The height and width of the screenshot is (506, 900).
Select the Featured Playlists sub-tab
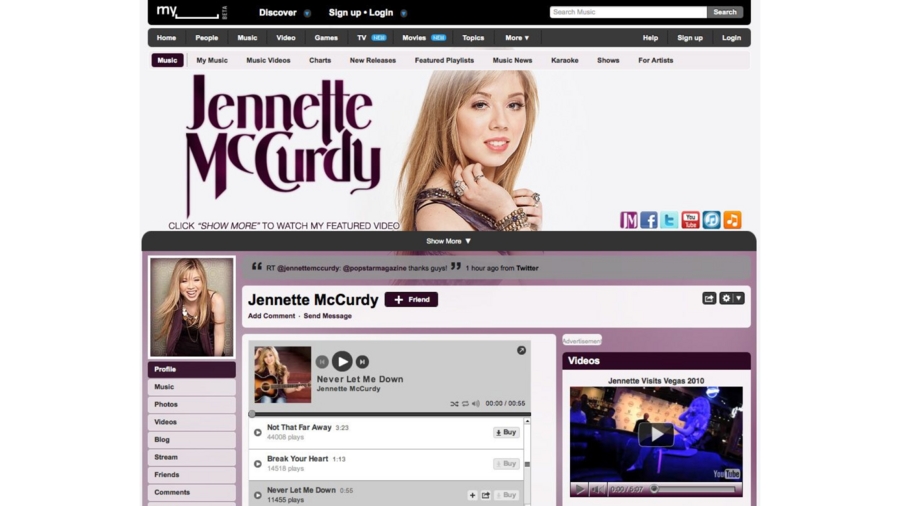tap(444, 60)
